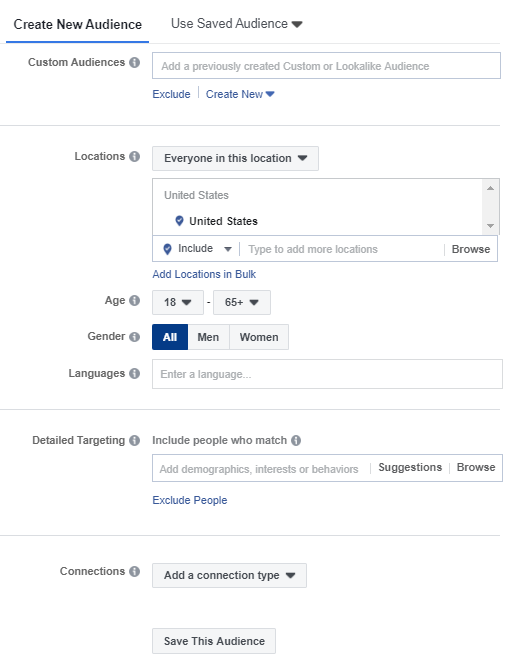Image resolution: width=512 pixels, height=662 pixels.
Task: Click the Languages info icon
Action: pyautogui.click(x=134, y=374)
